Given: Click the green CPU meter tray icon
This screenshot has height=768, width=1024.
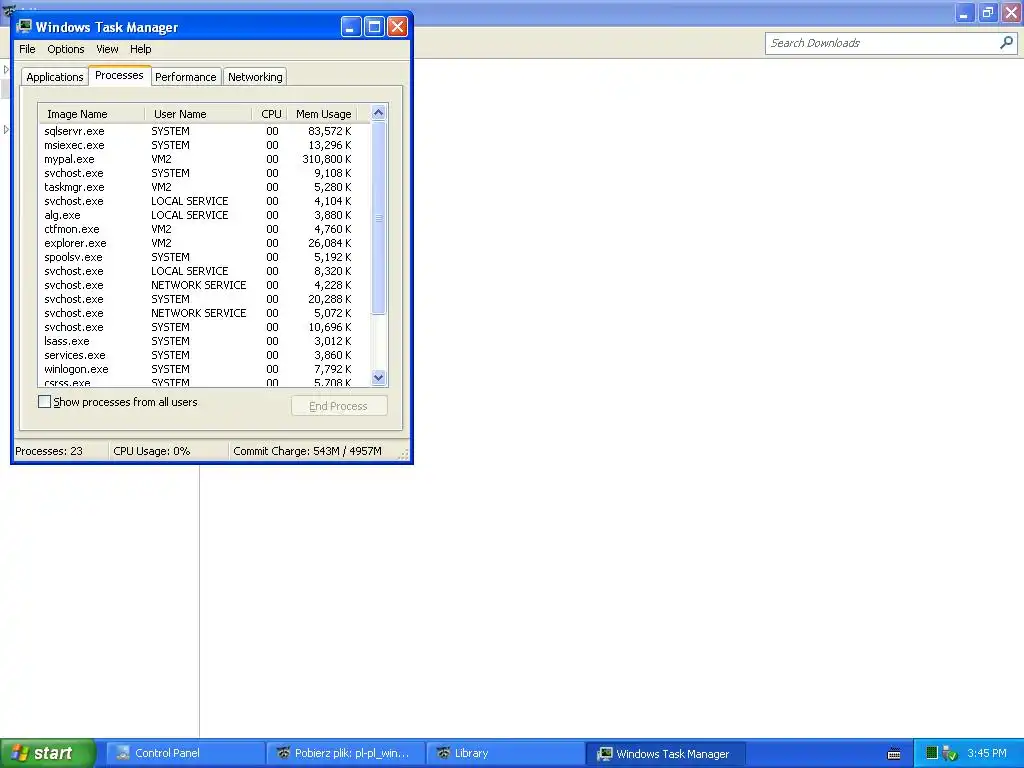Looking at the screenshot, I should 932,753.
